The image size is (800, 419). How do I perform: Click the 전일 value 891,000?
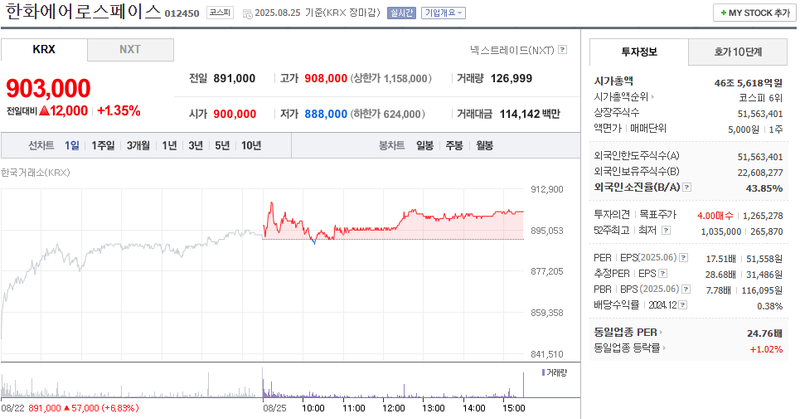point(234,79)
